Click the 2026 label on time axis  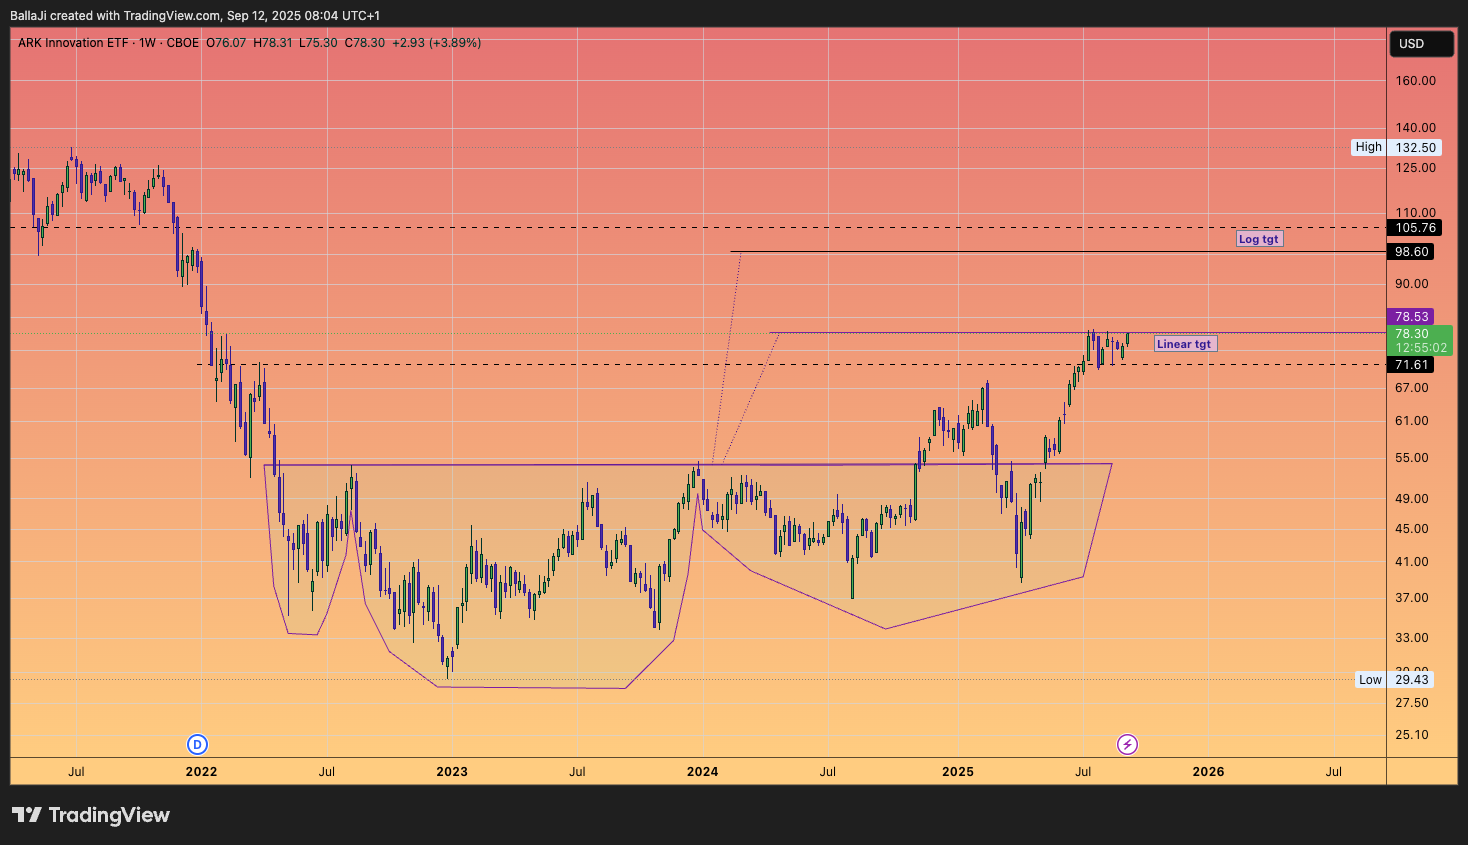pyautogui.click(x=1208, y=772)
